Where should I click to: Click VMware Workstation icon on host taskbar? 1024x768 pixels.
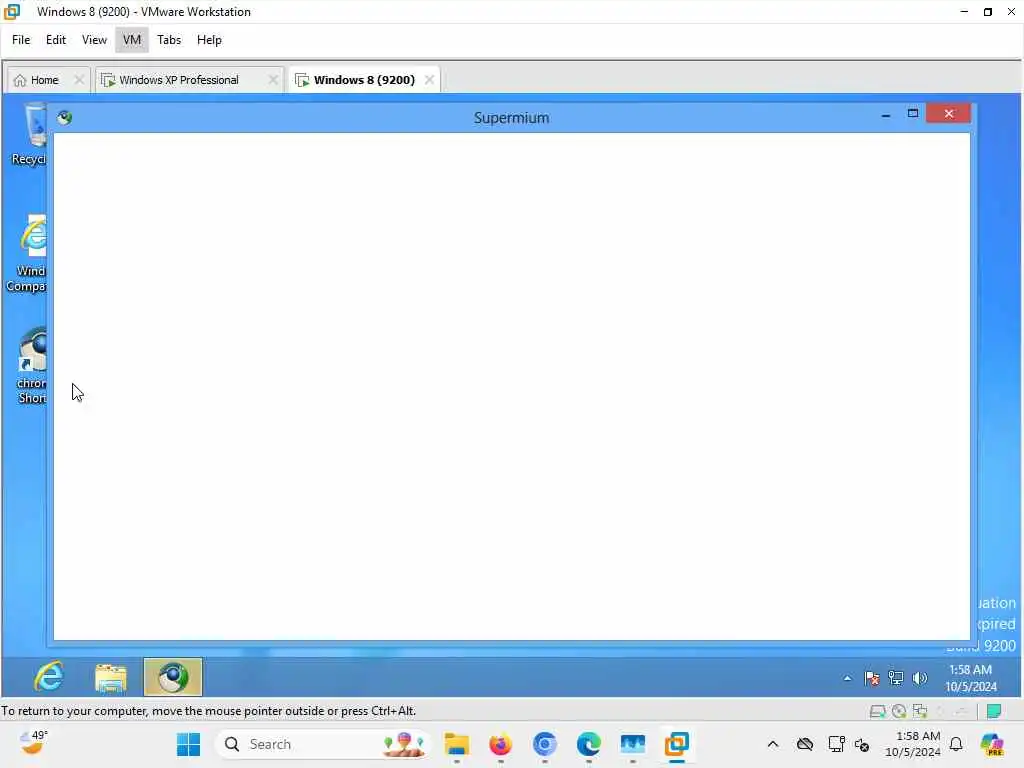click(x=677, y=744)
